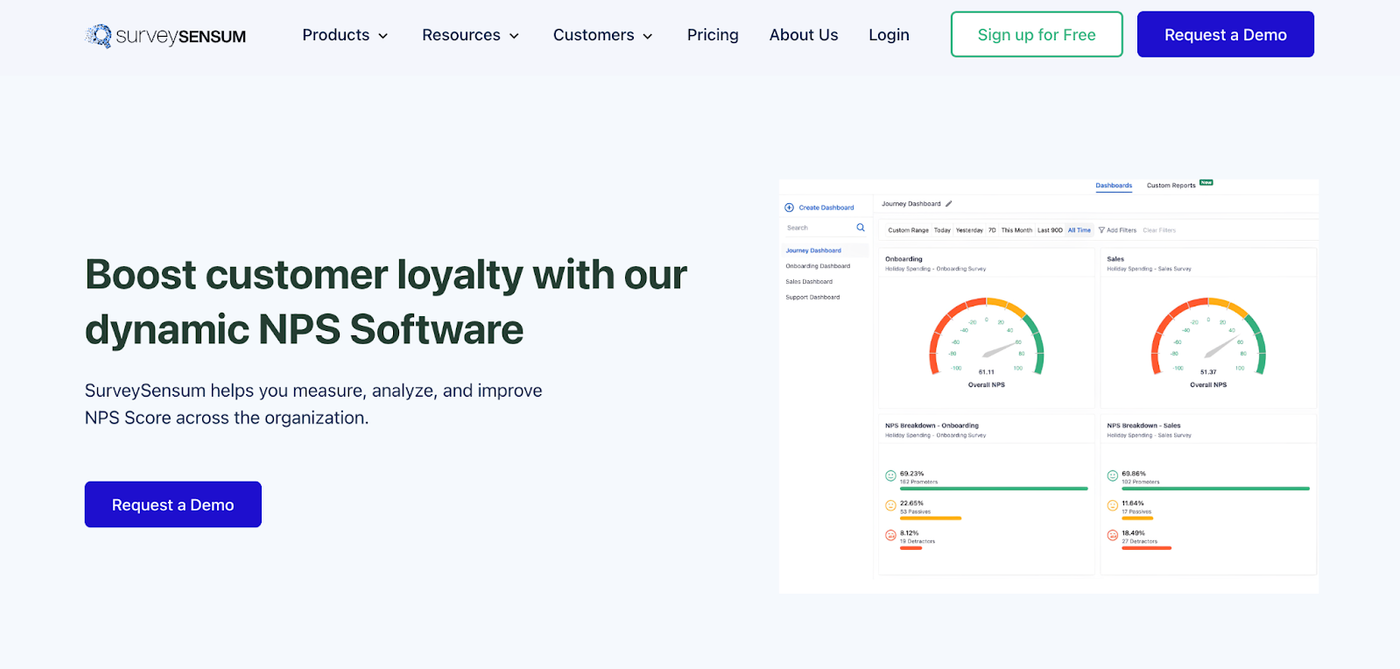Click the Journey Dashboard page title

(911, 204)
